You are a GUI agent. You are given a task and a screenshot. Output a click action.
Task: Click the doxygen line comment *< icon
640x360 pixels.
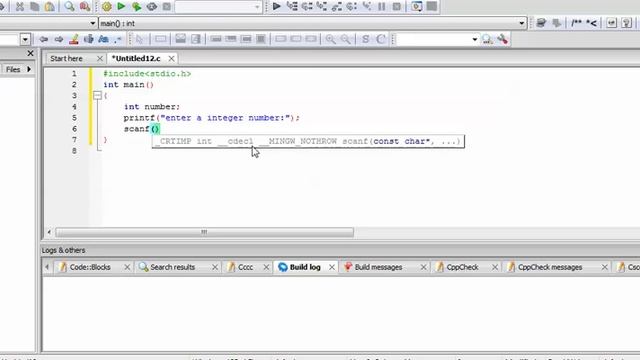point(592,23)
